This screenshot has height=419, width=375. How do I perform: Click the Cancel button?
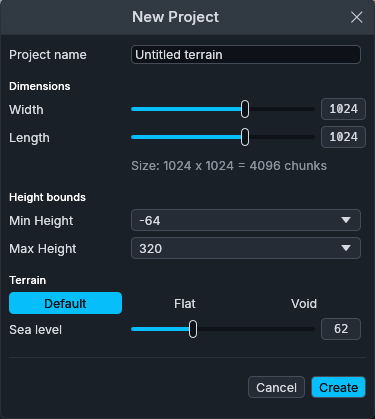(276, 387)
